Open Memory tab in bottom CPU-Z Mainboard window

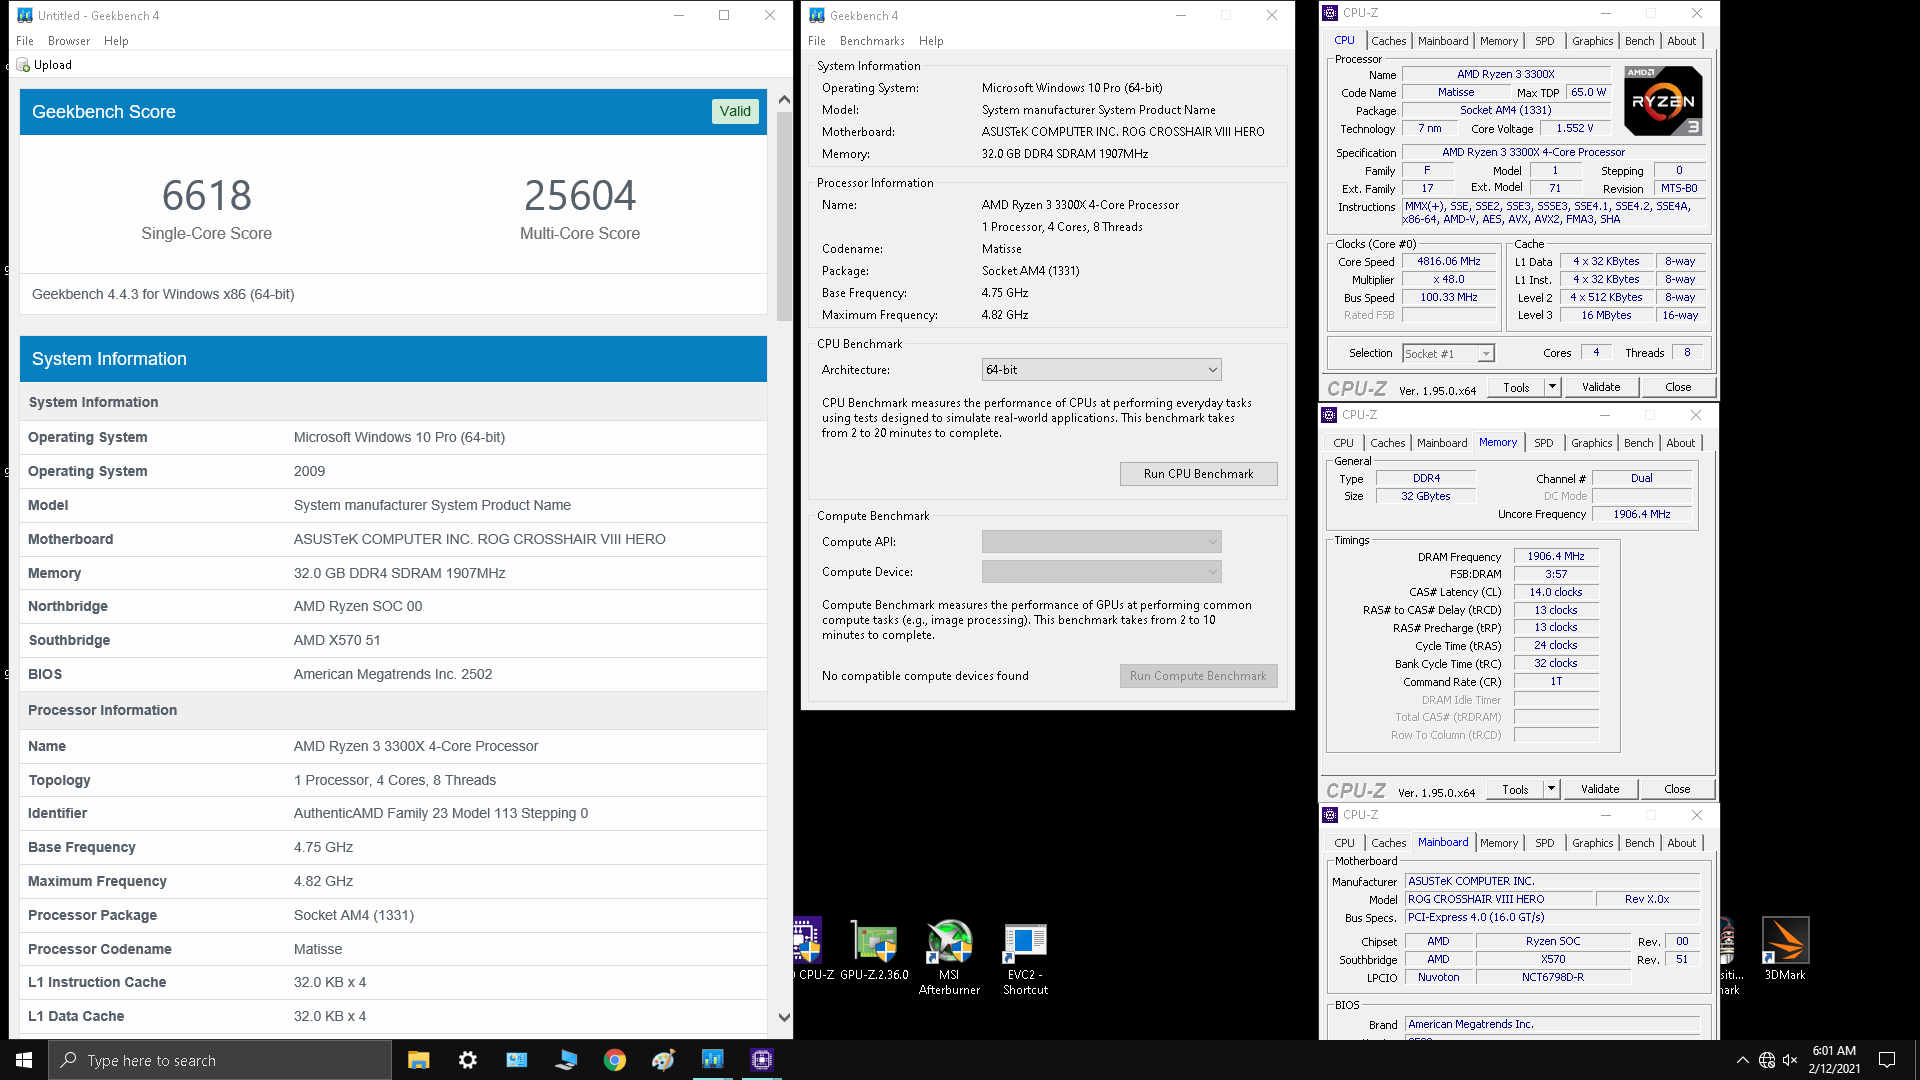coord(1499,843)
